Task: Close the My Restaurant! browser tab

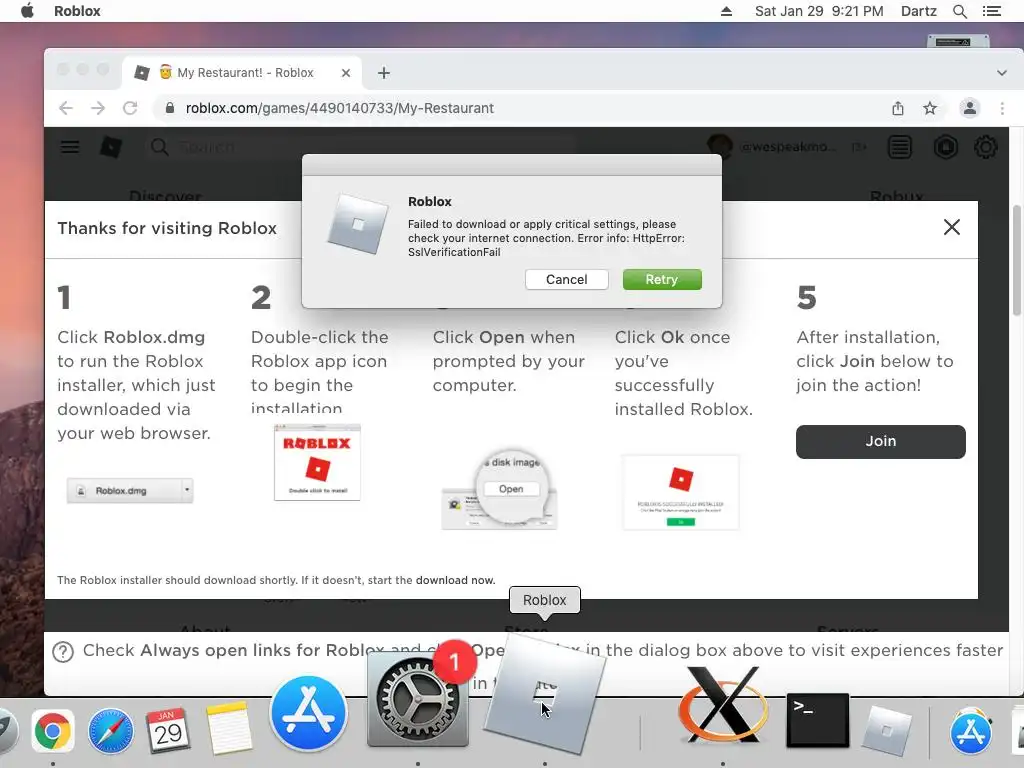Action: point(345,73)
